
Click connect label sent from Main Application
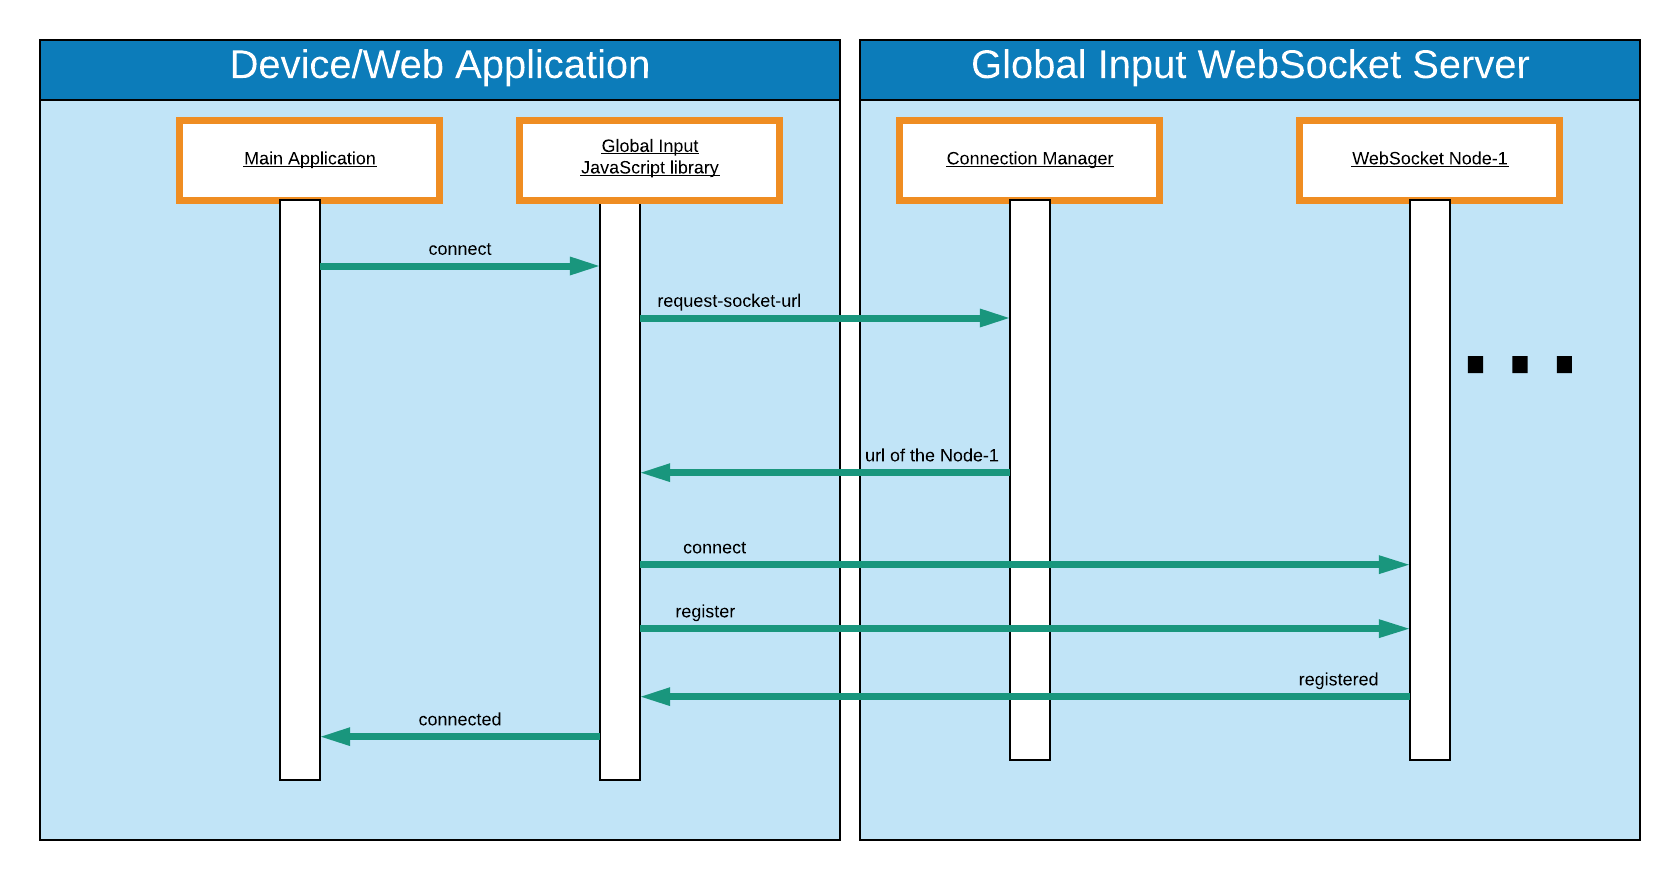coord(460,249)
